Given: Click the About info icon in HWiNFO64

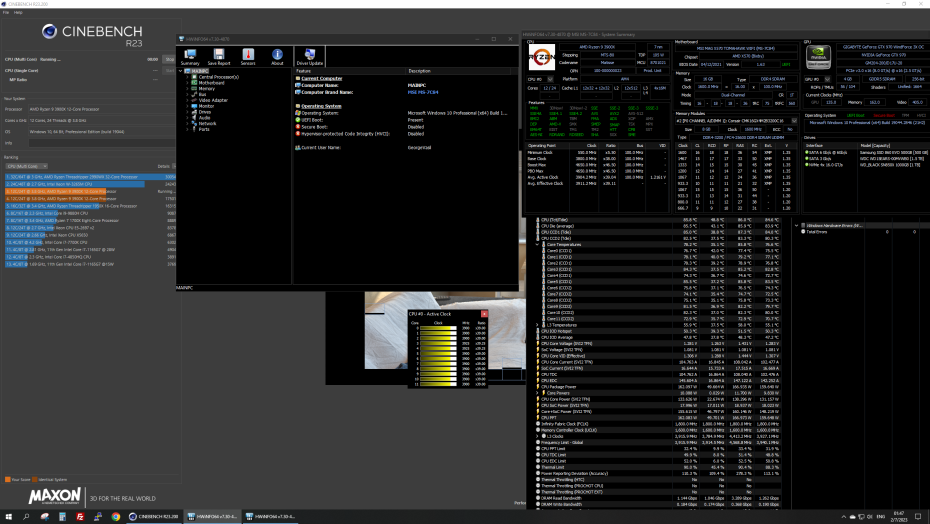Looking at the screenshot, I should [x=277, y=56].
